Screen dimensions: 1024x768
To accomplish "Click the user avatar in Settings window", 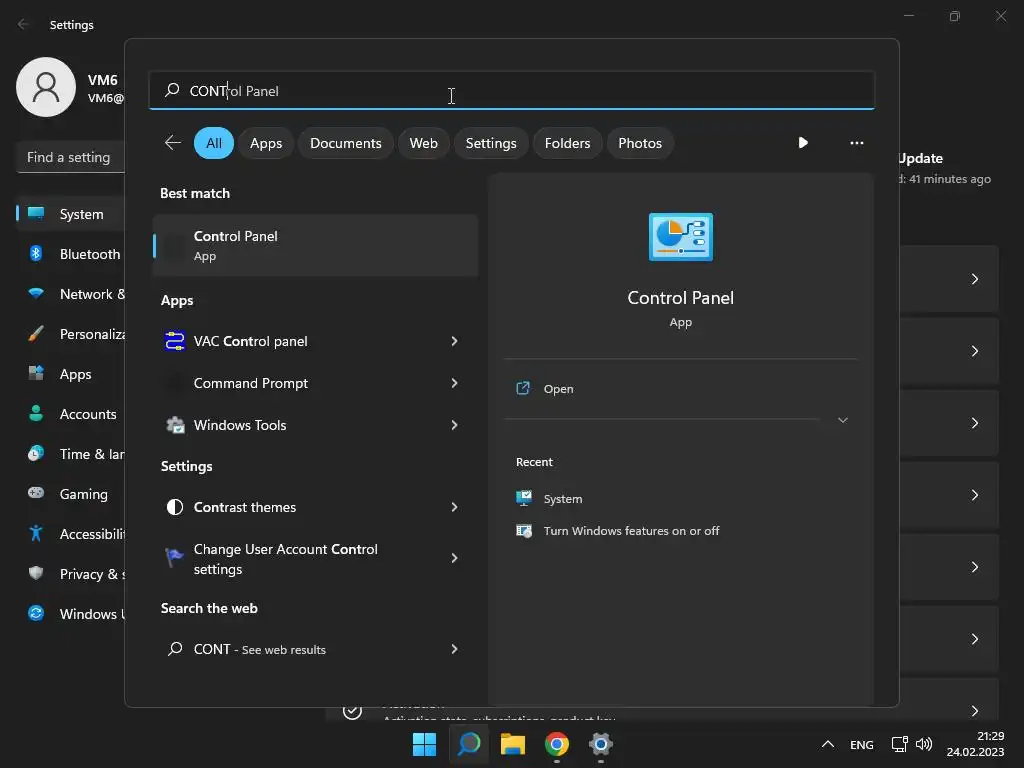I will [x=46, y=87].
